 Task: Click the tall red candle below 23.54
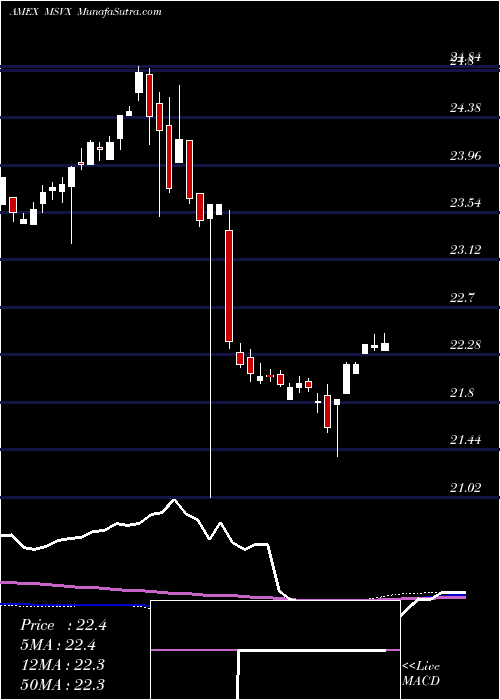pyautogui.click(x=229, y=286)
